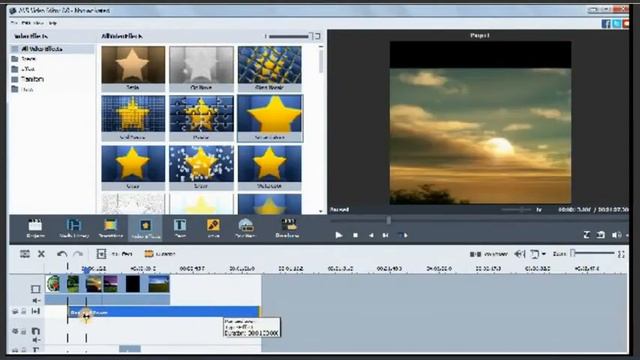Select the blue video effect bar on timeline
The width and height of the screenshot is (640, 360).
[x=163, y=312]
